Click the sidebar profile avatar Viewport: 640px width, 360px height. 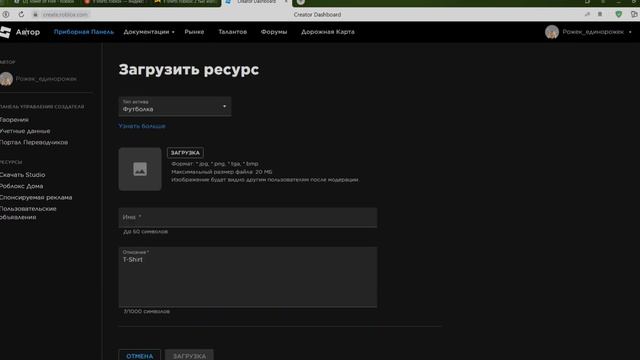point(6,79)
